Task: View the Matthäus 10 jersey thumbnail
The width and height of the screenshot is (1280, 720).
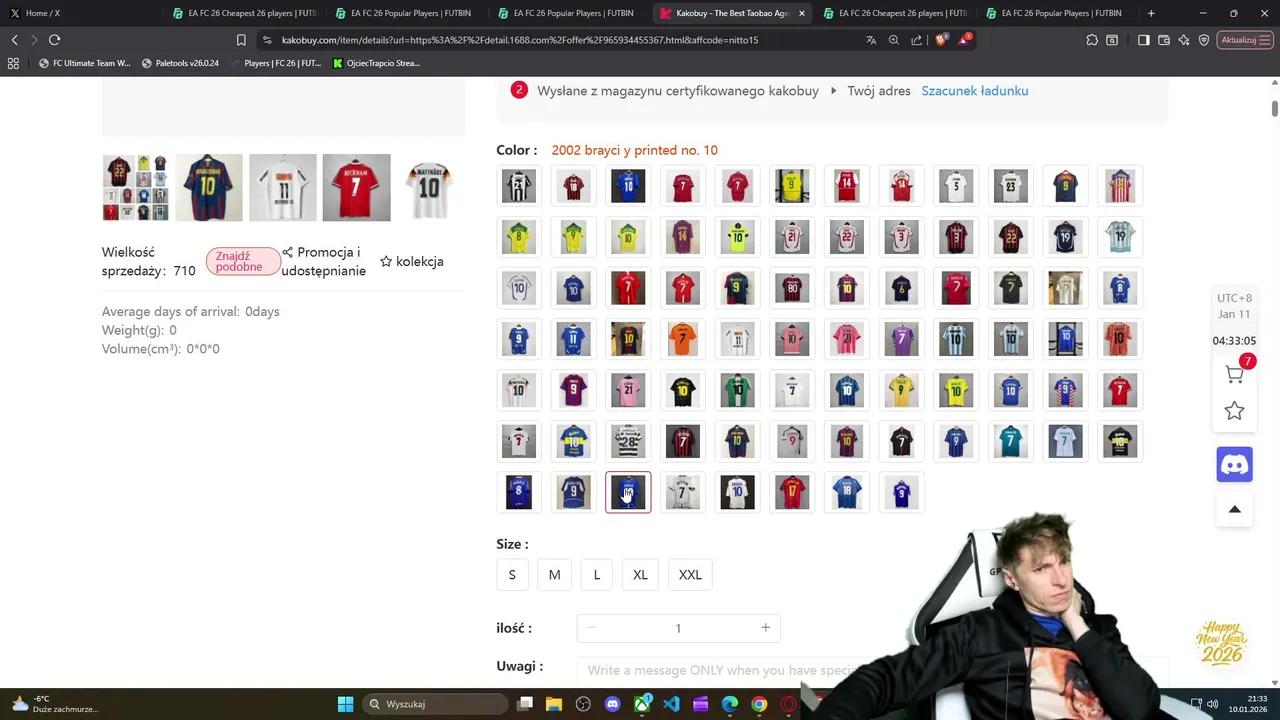Action: tap(430, 187)
